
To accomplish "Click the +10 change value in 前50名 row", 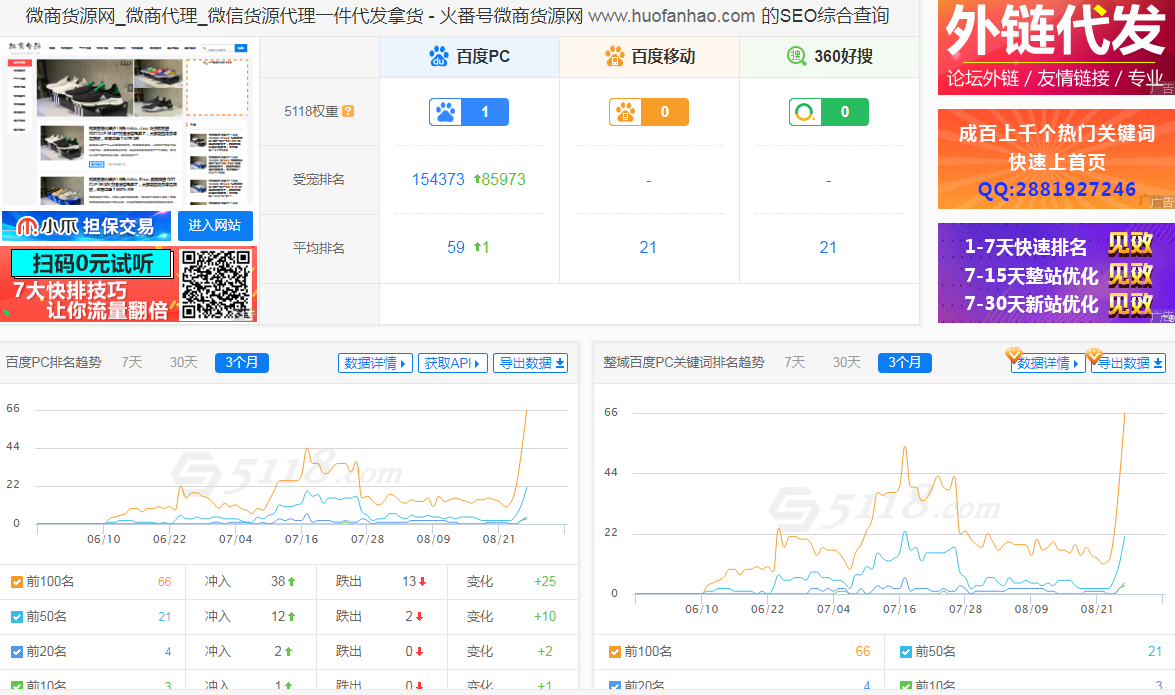I will click(545, 617).
